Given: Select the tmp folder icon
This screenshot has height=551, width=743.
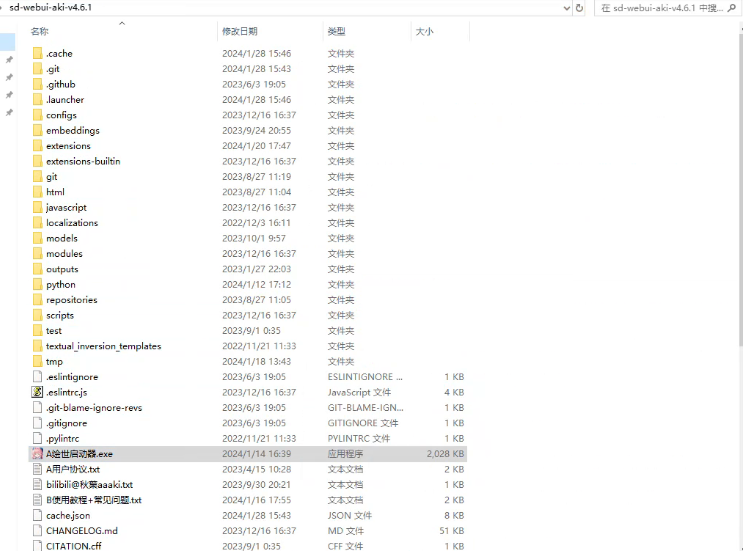Looking at the screenshot, I should (38, 361).
